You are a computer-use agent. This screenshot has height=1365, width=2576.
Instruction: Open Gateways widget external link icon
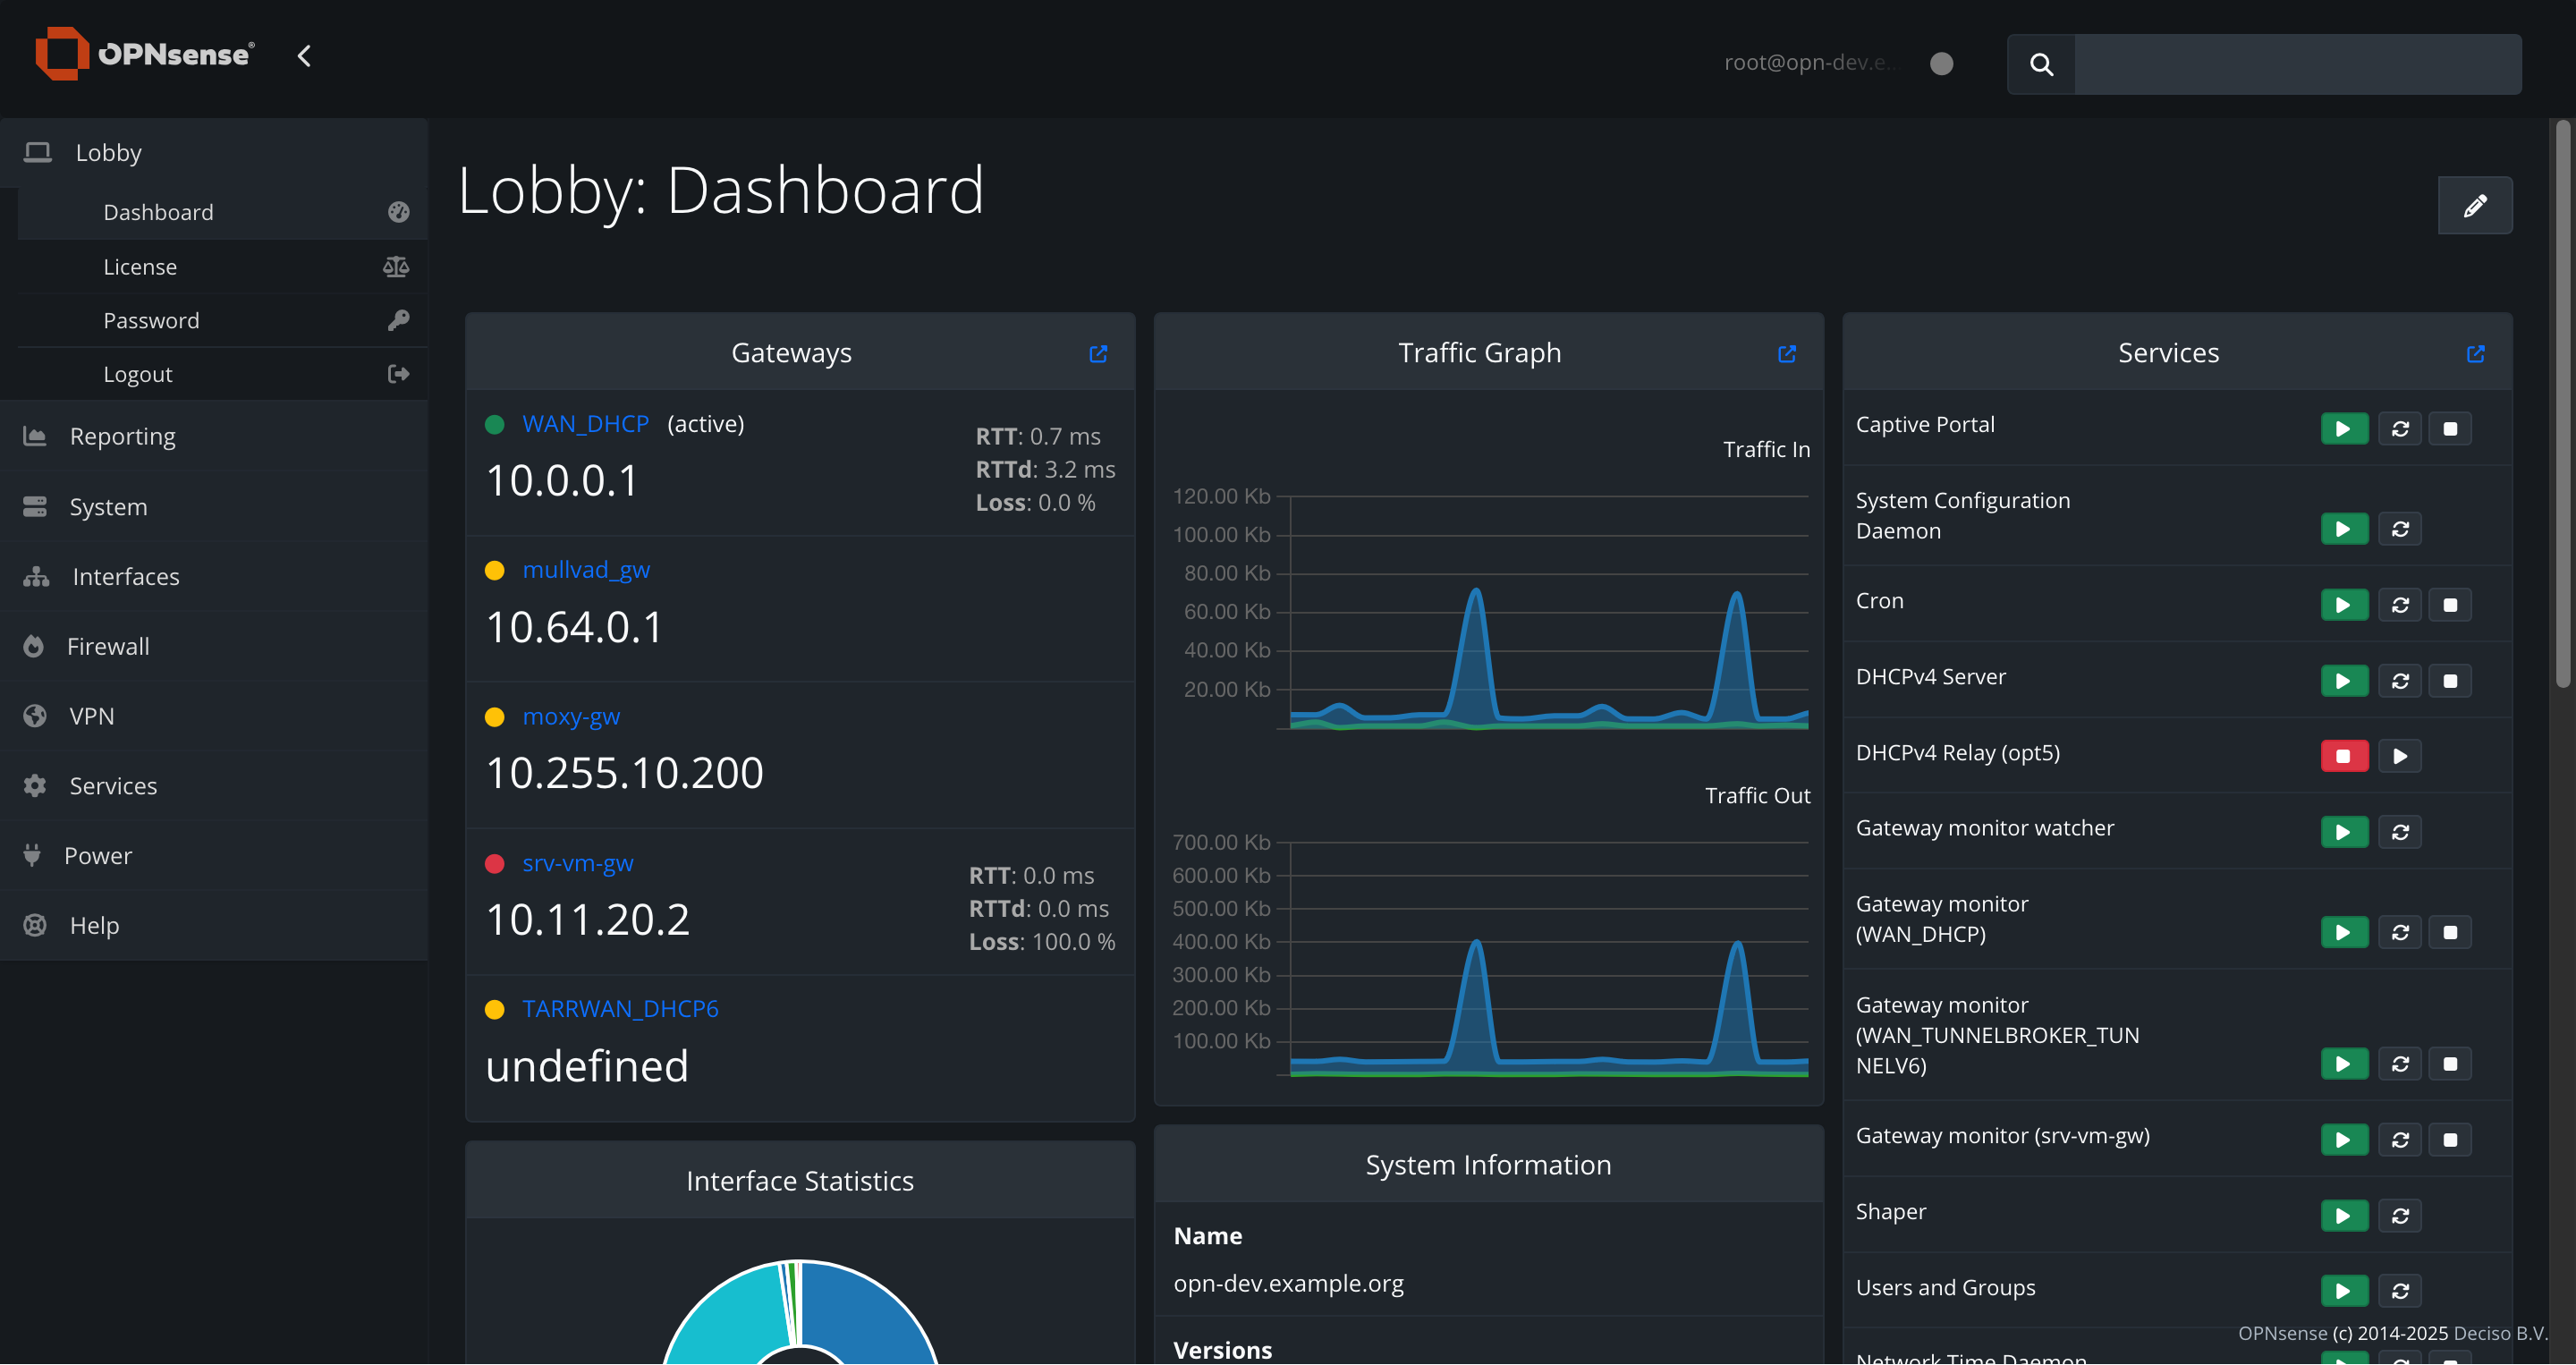coord(1098,354)
